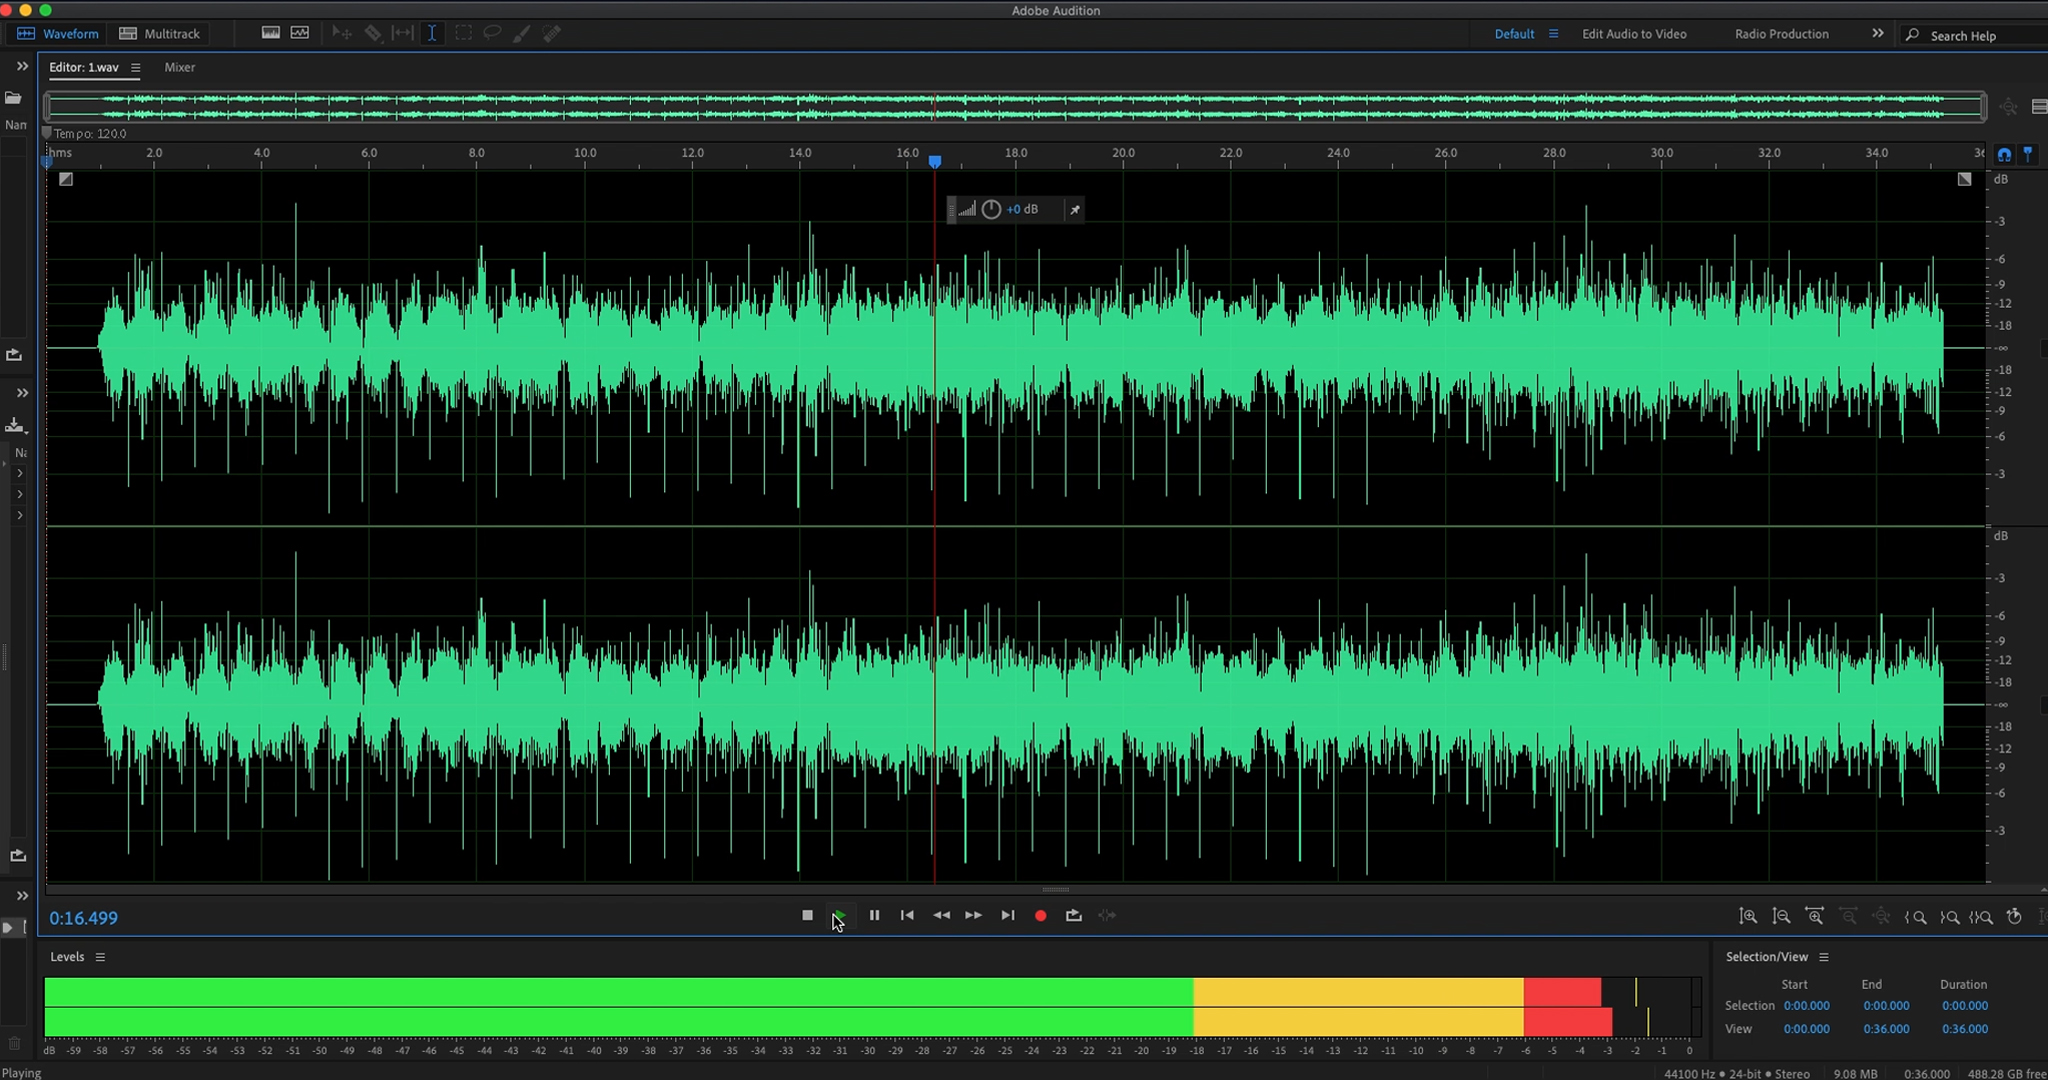Image resolution: width=2048 pixels, height=1080 pixels.
Task: Click zoom to time preset icon
Action: point(2015,916)
